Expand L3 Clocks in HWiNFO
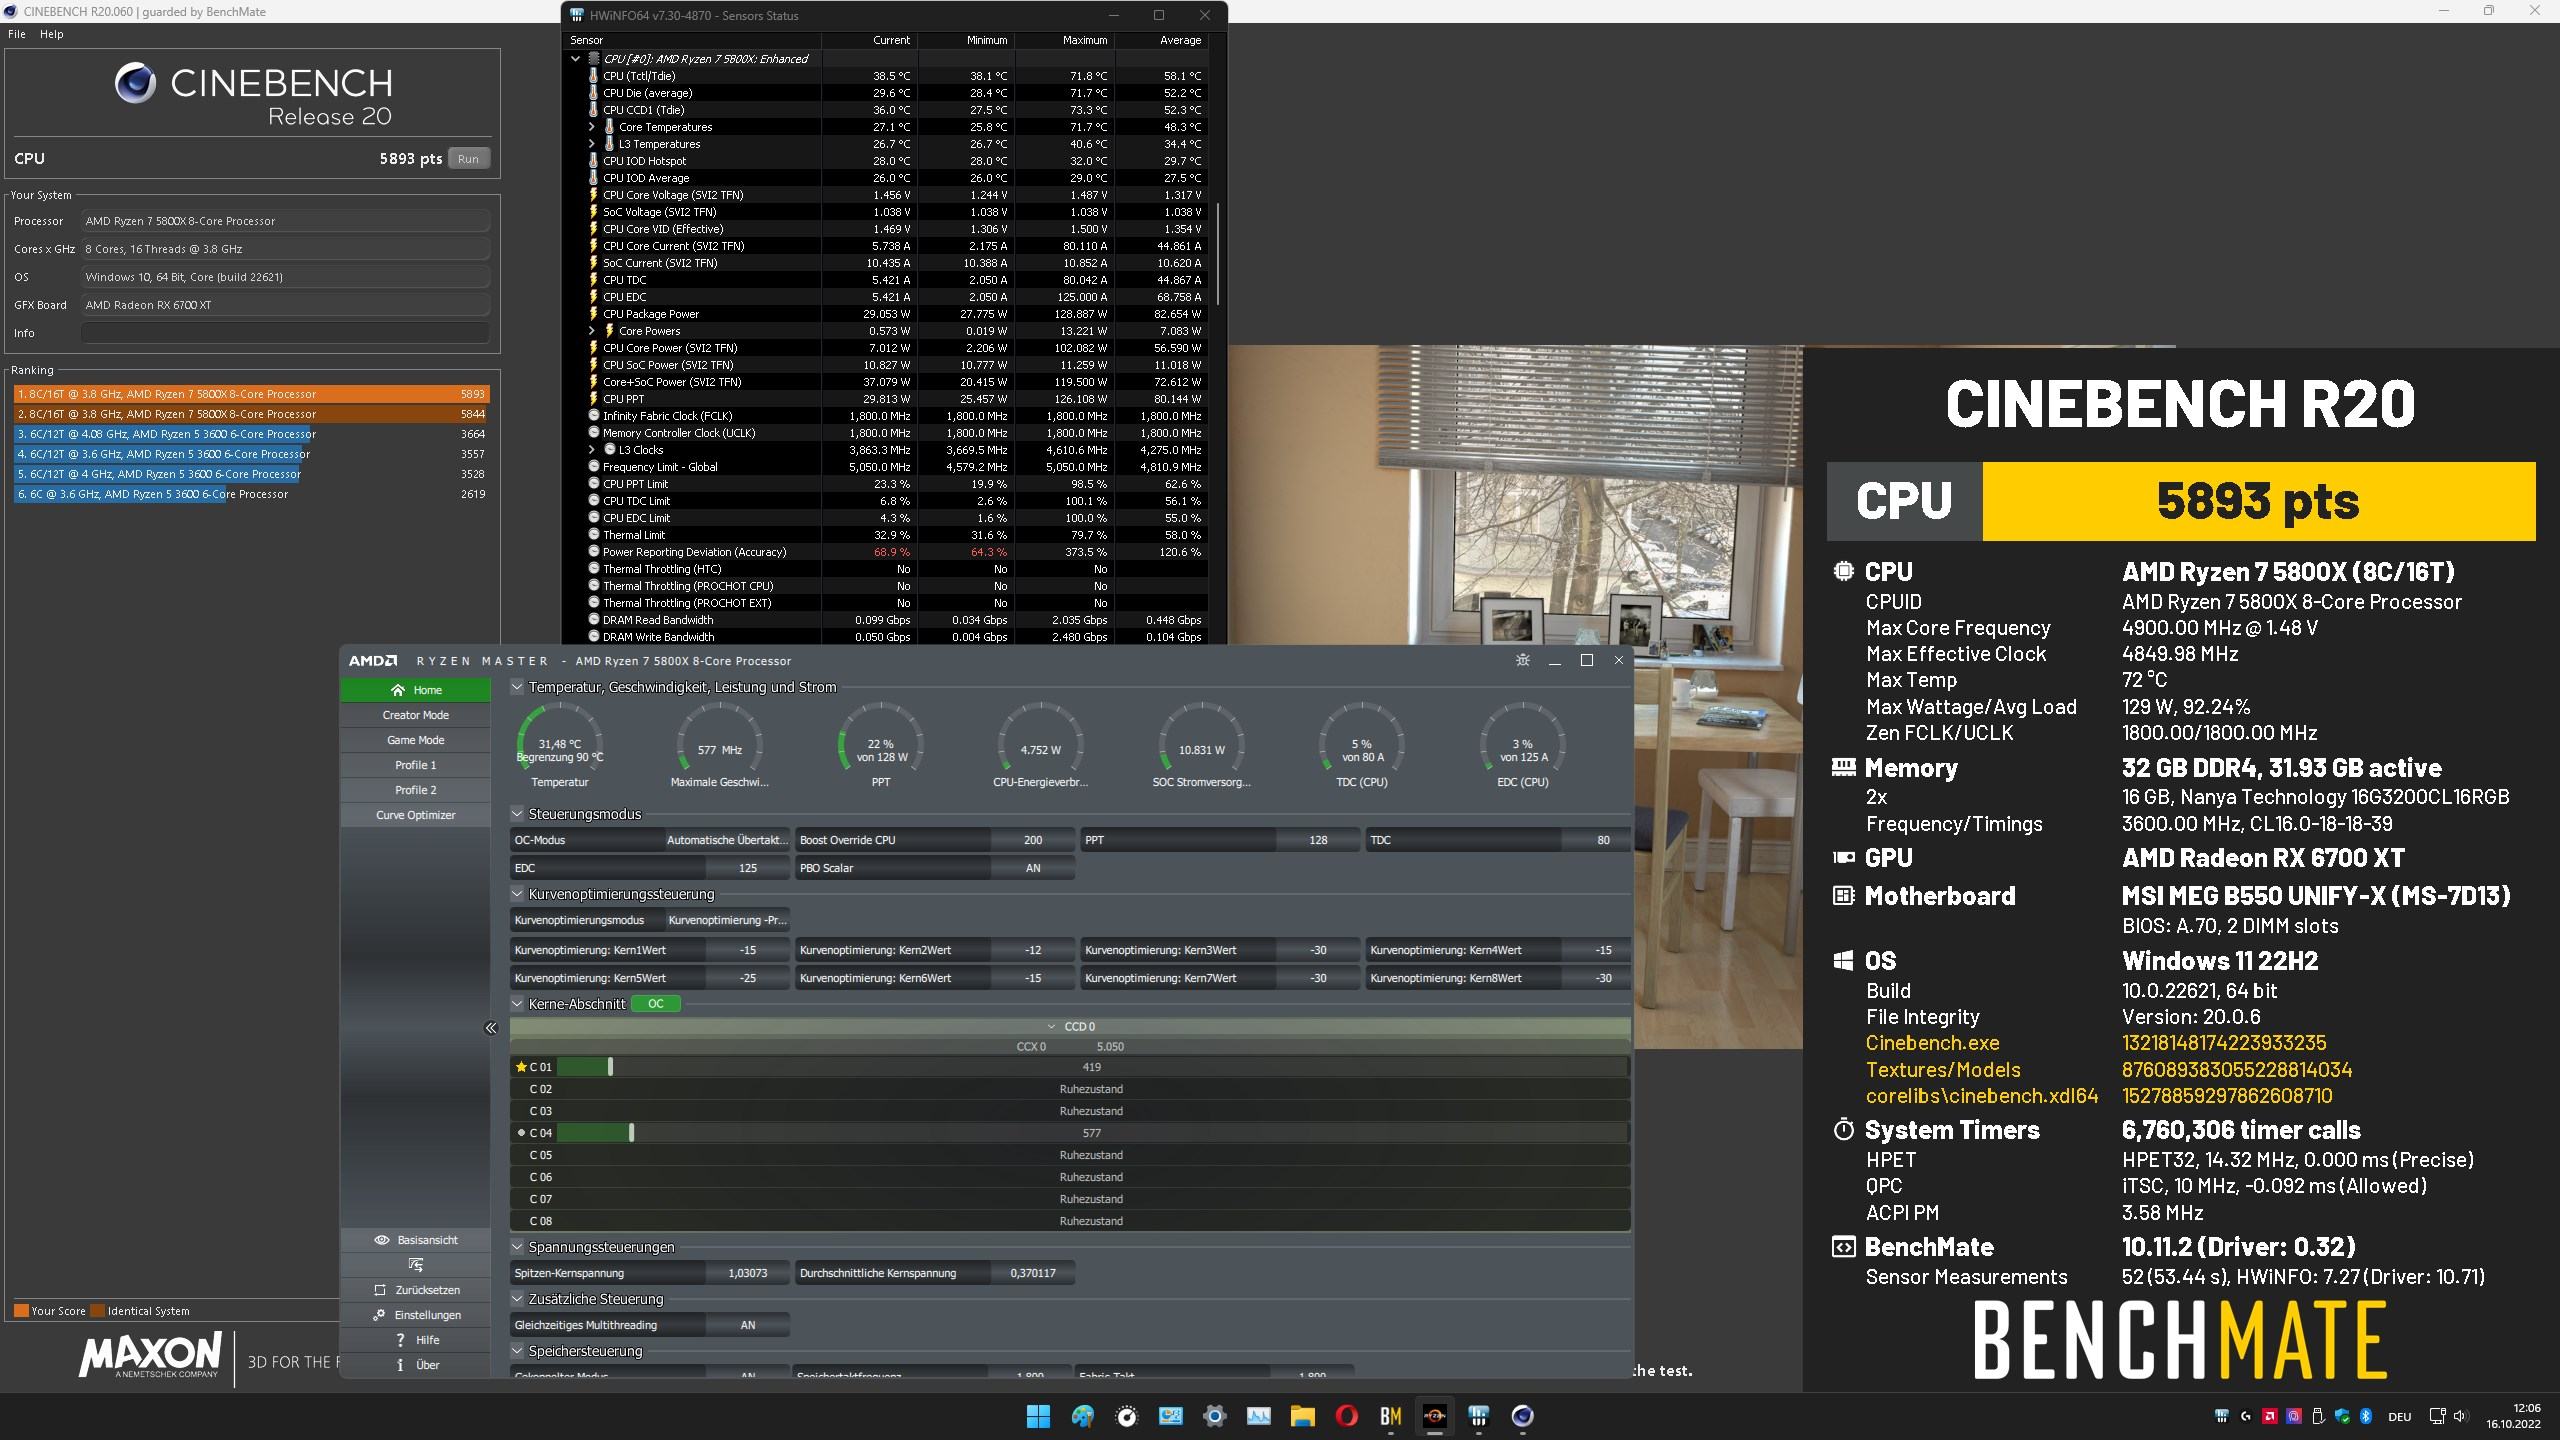This screenshot has width=2560, height=1440. click(592, 450)
